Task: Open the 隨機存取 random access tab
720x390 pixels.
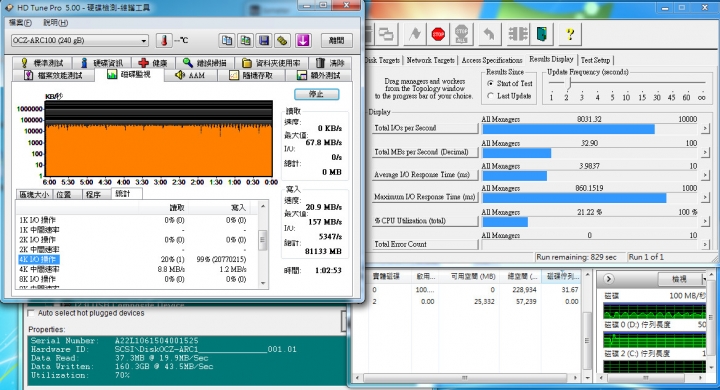Action: pos(252,75)
